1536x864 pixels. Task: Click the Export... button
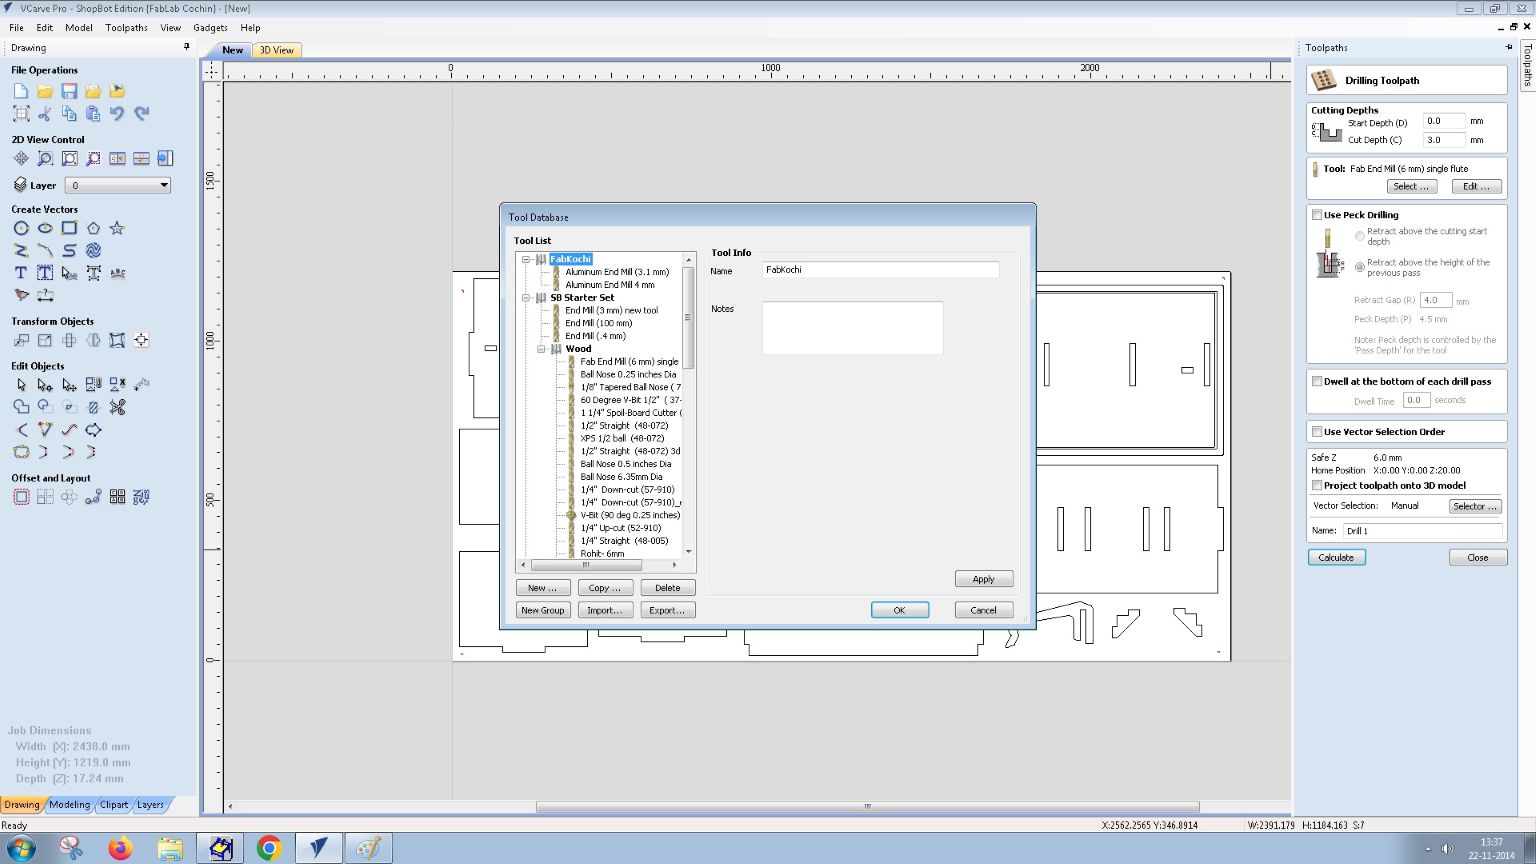coord(667,610)
